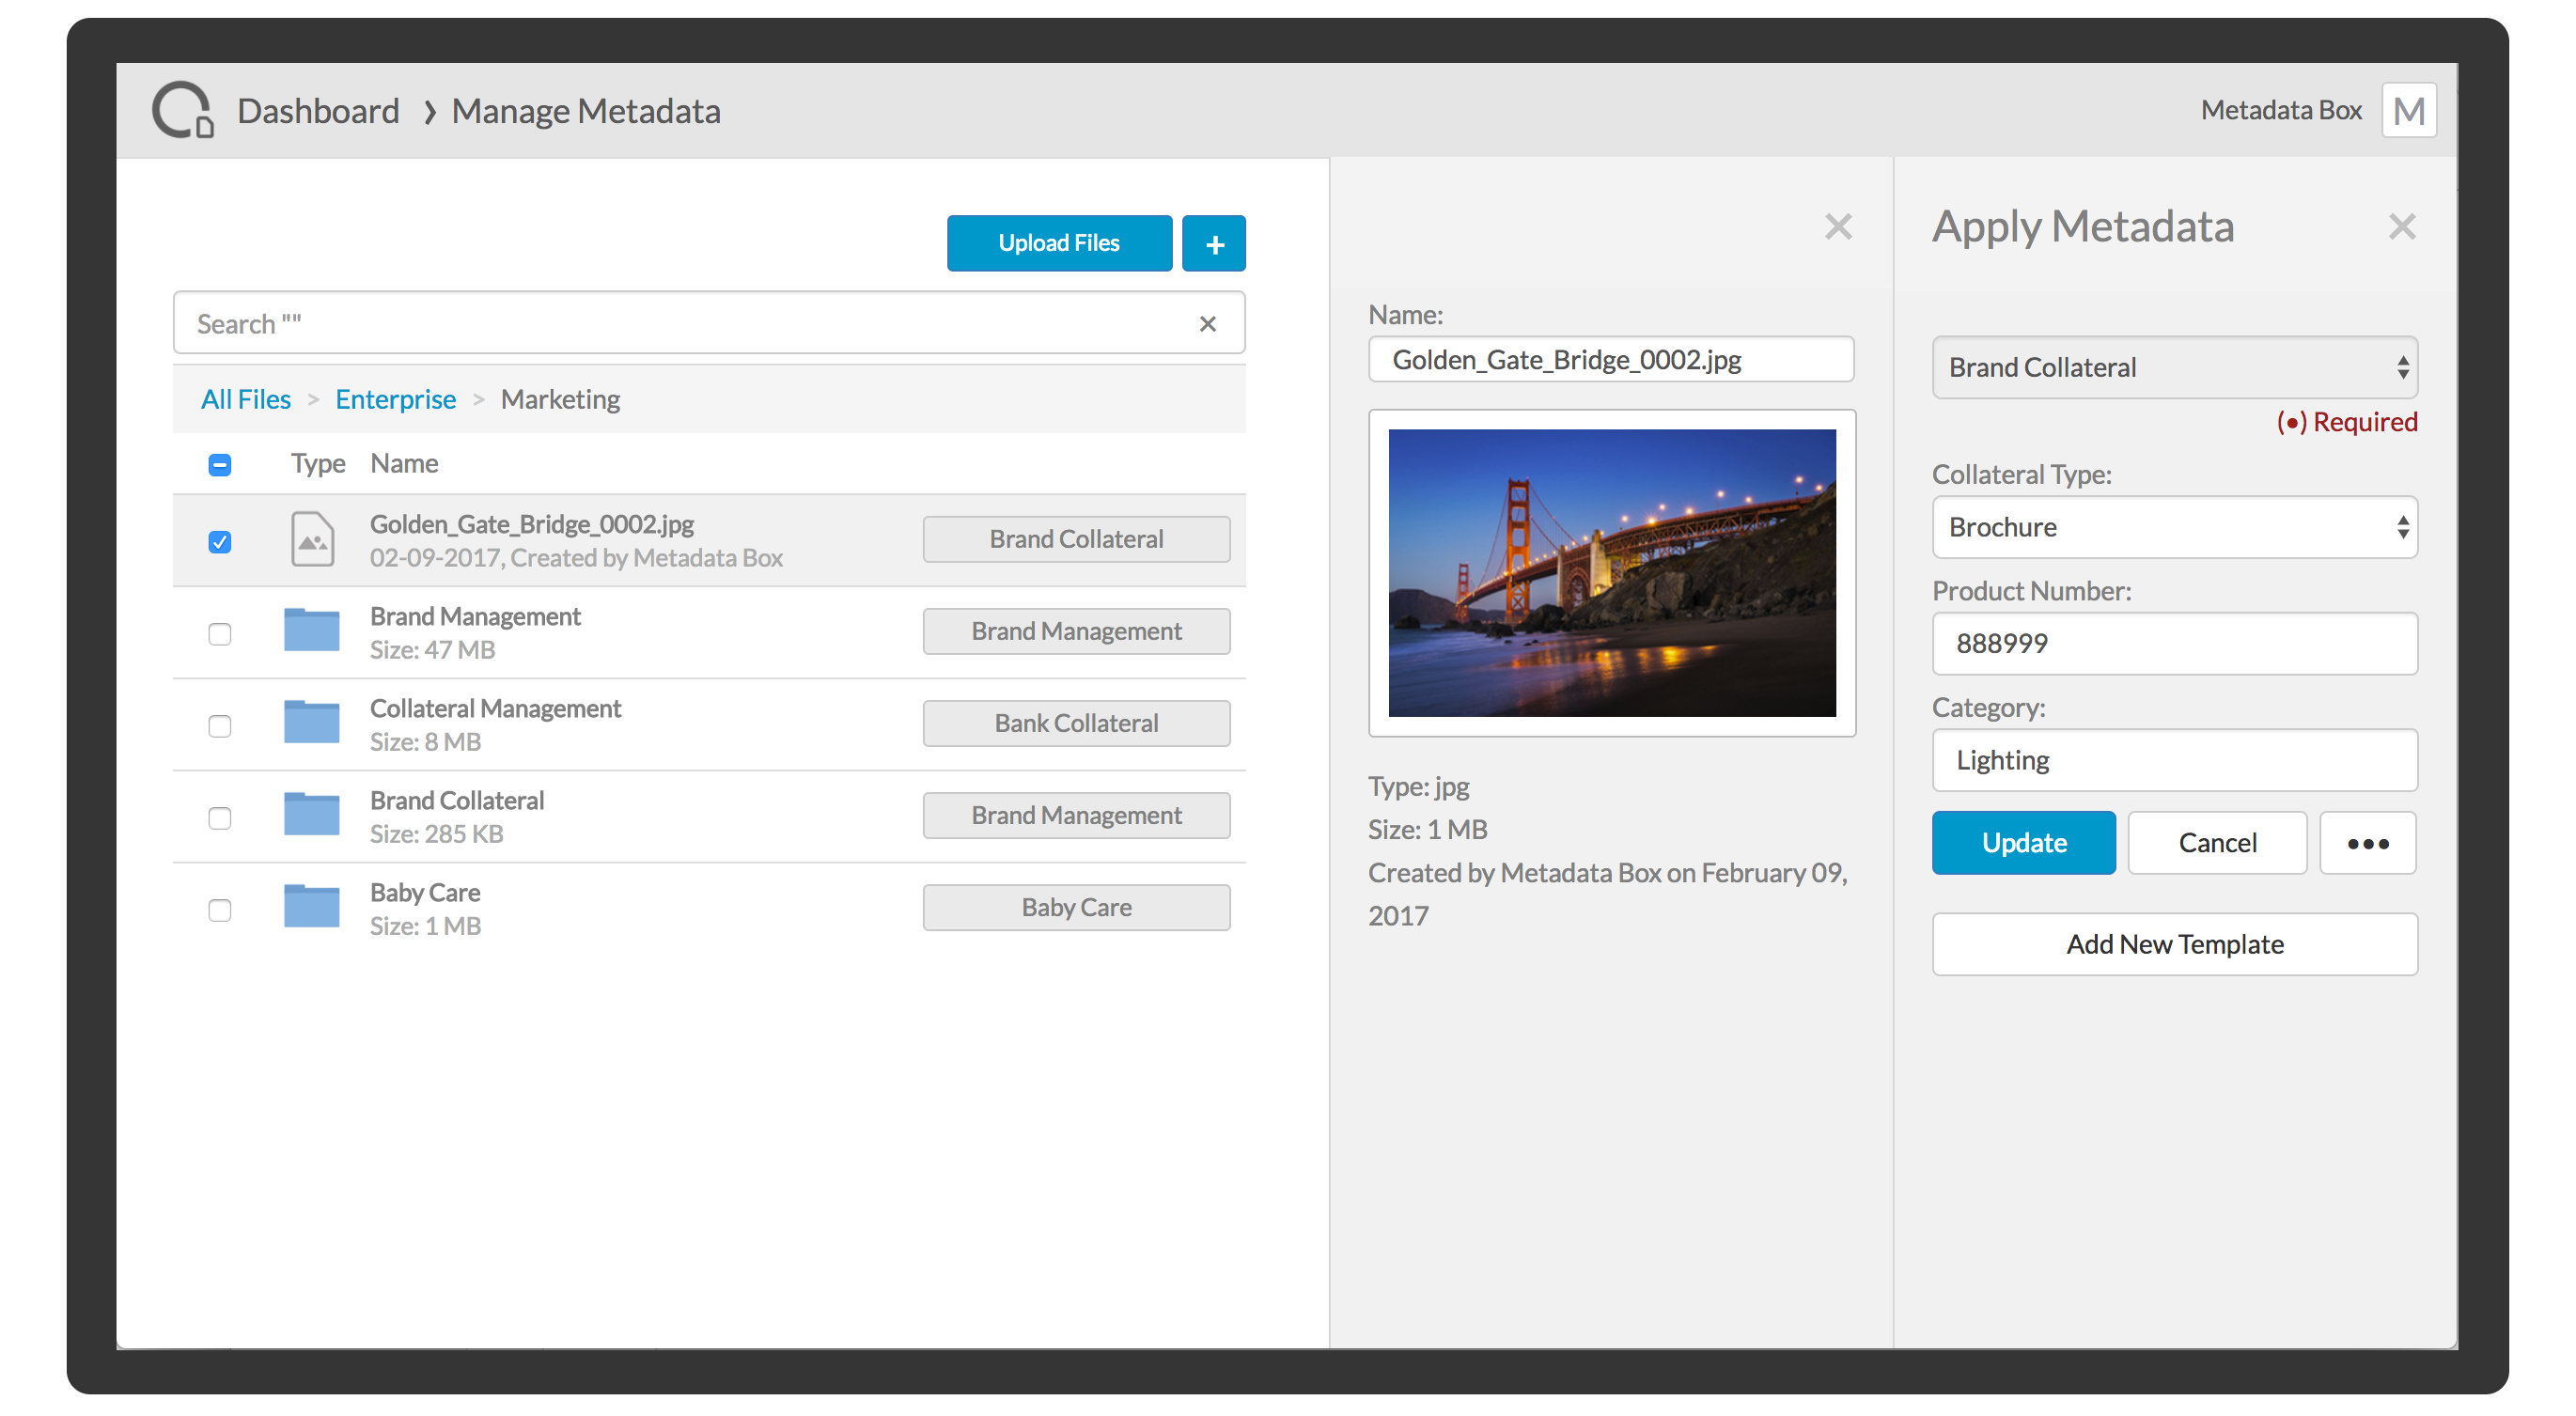This screenshot has height=1416, width=2576.
Task: Open the Baby Care folder icon
Action: point(312,906)
